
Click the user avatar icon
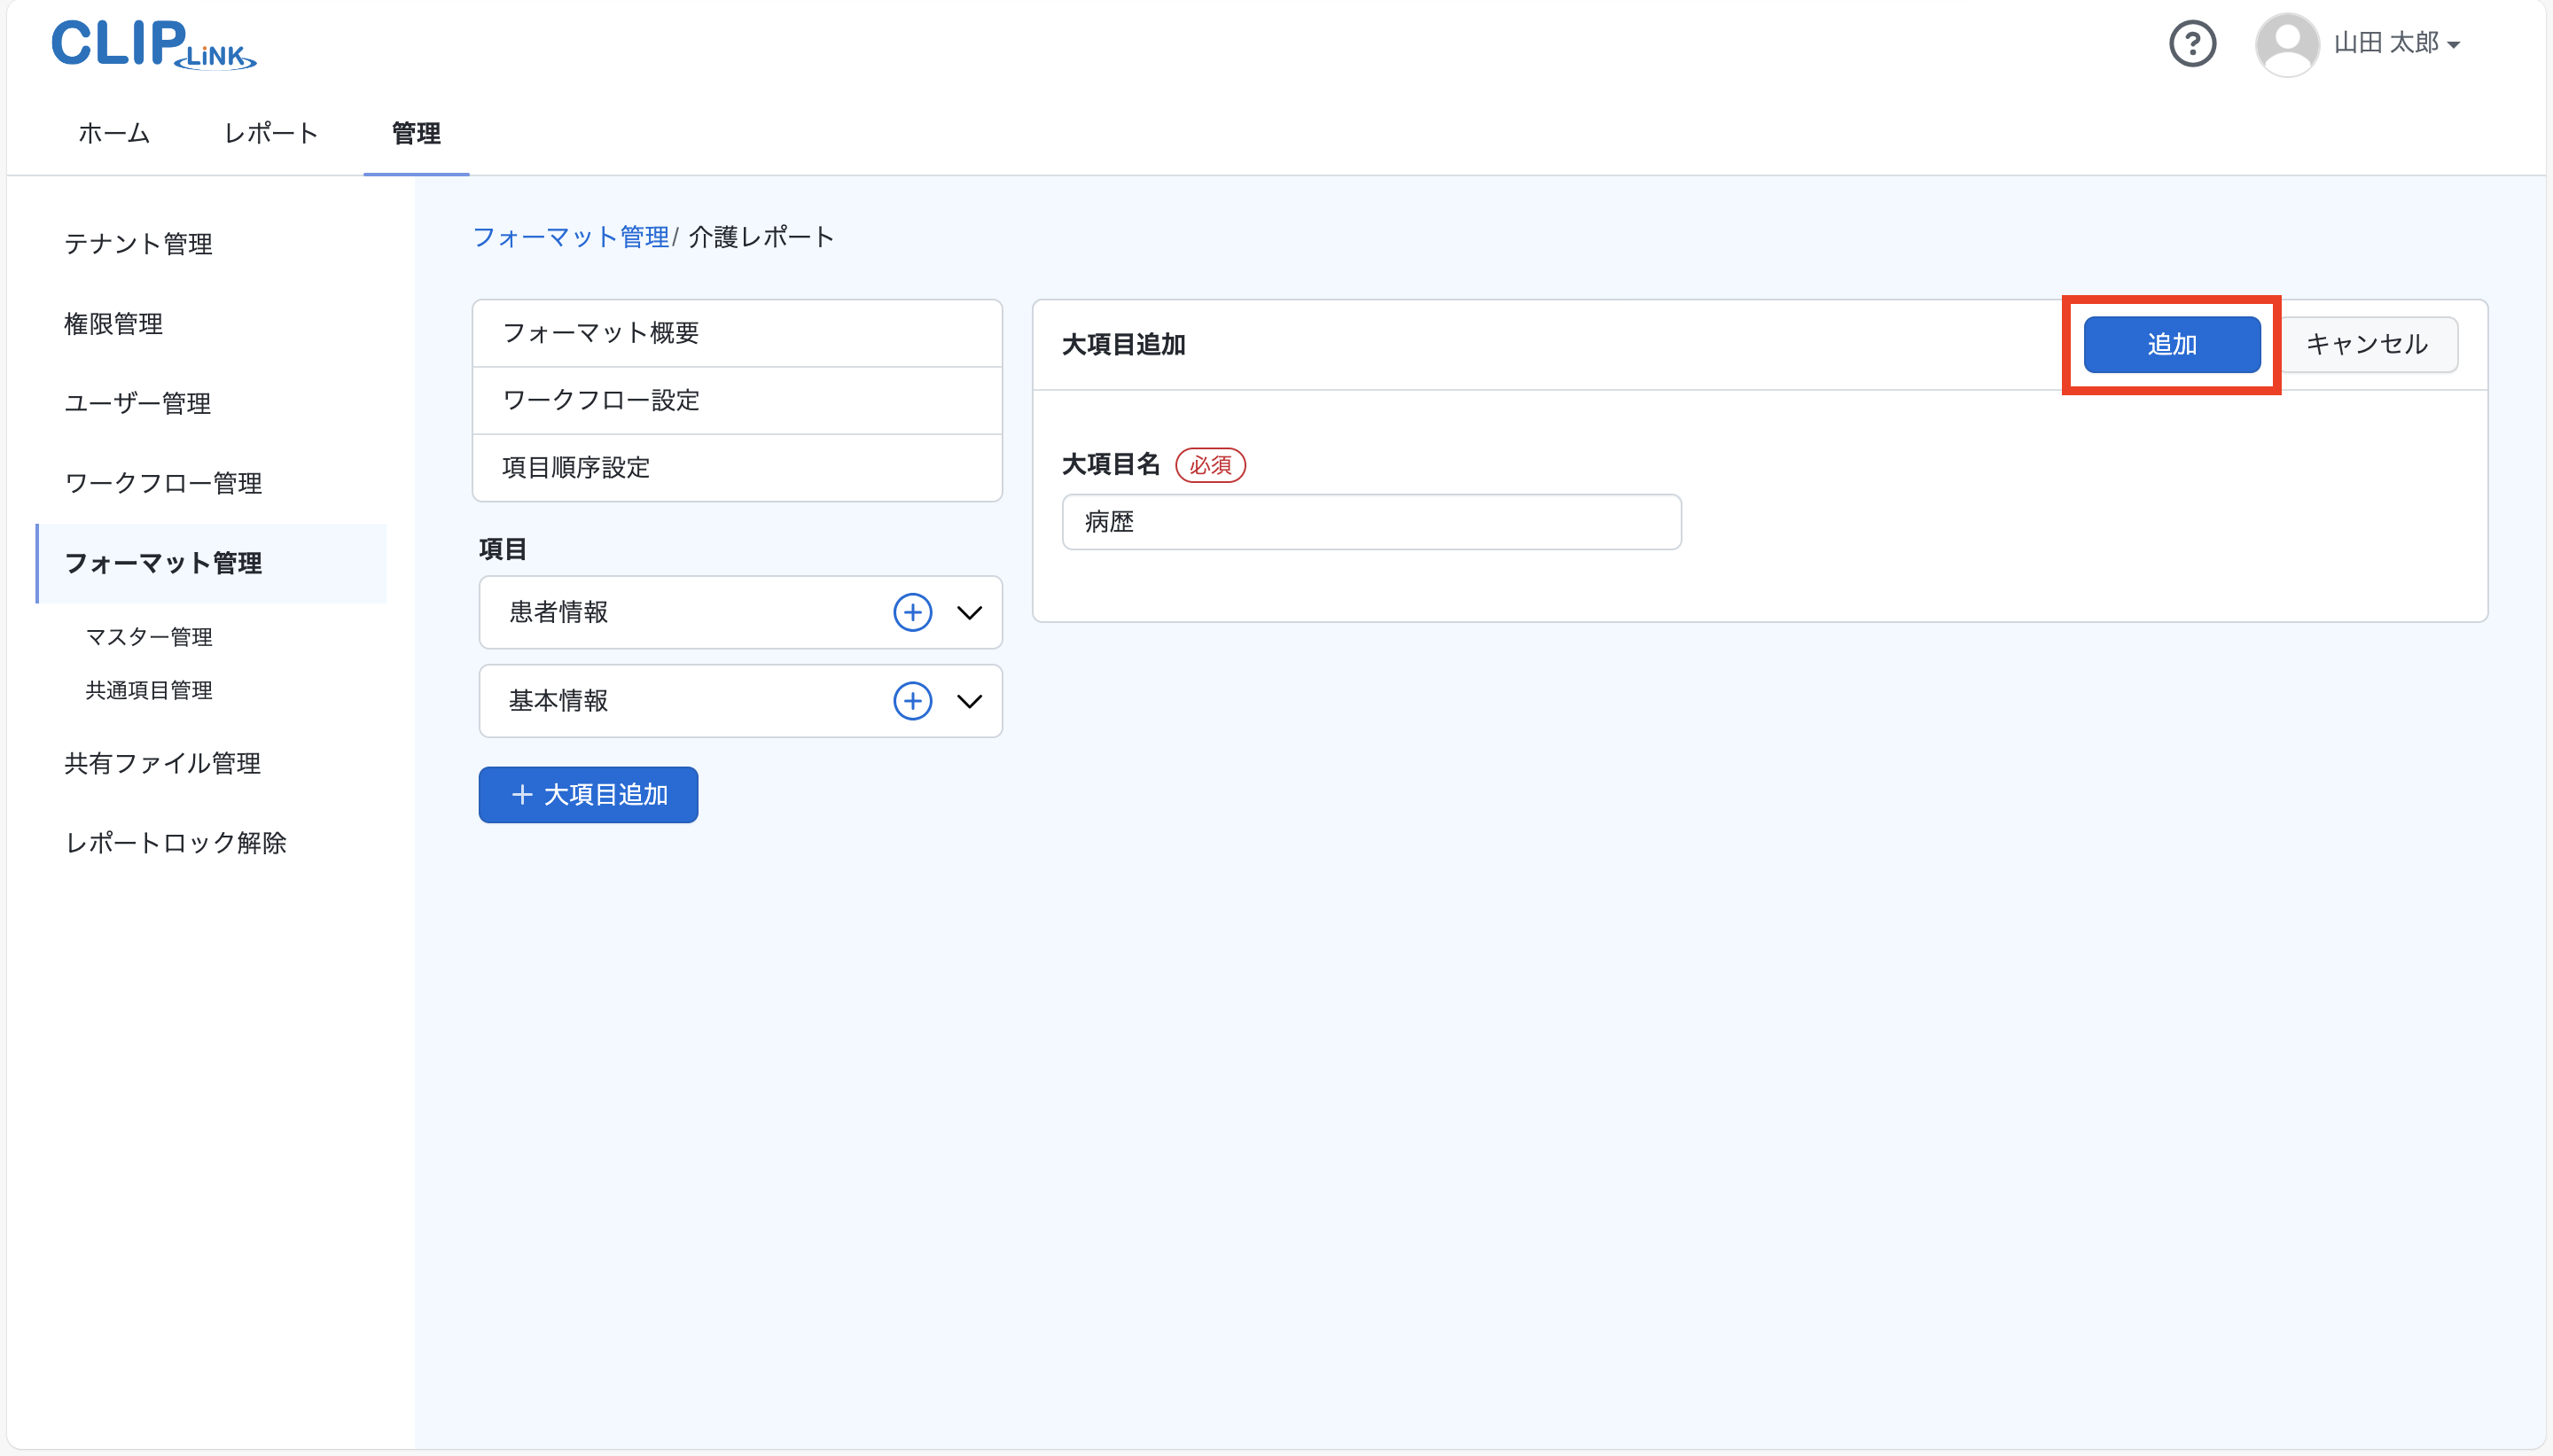click(x=2287, y=44)
